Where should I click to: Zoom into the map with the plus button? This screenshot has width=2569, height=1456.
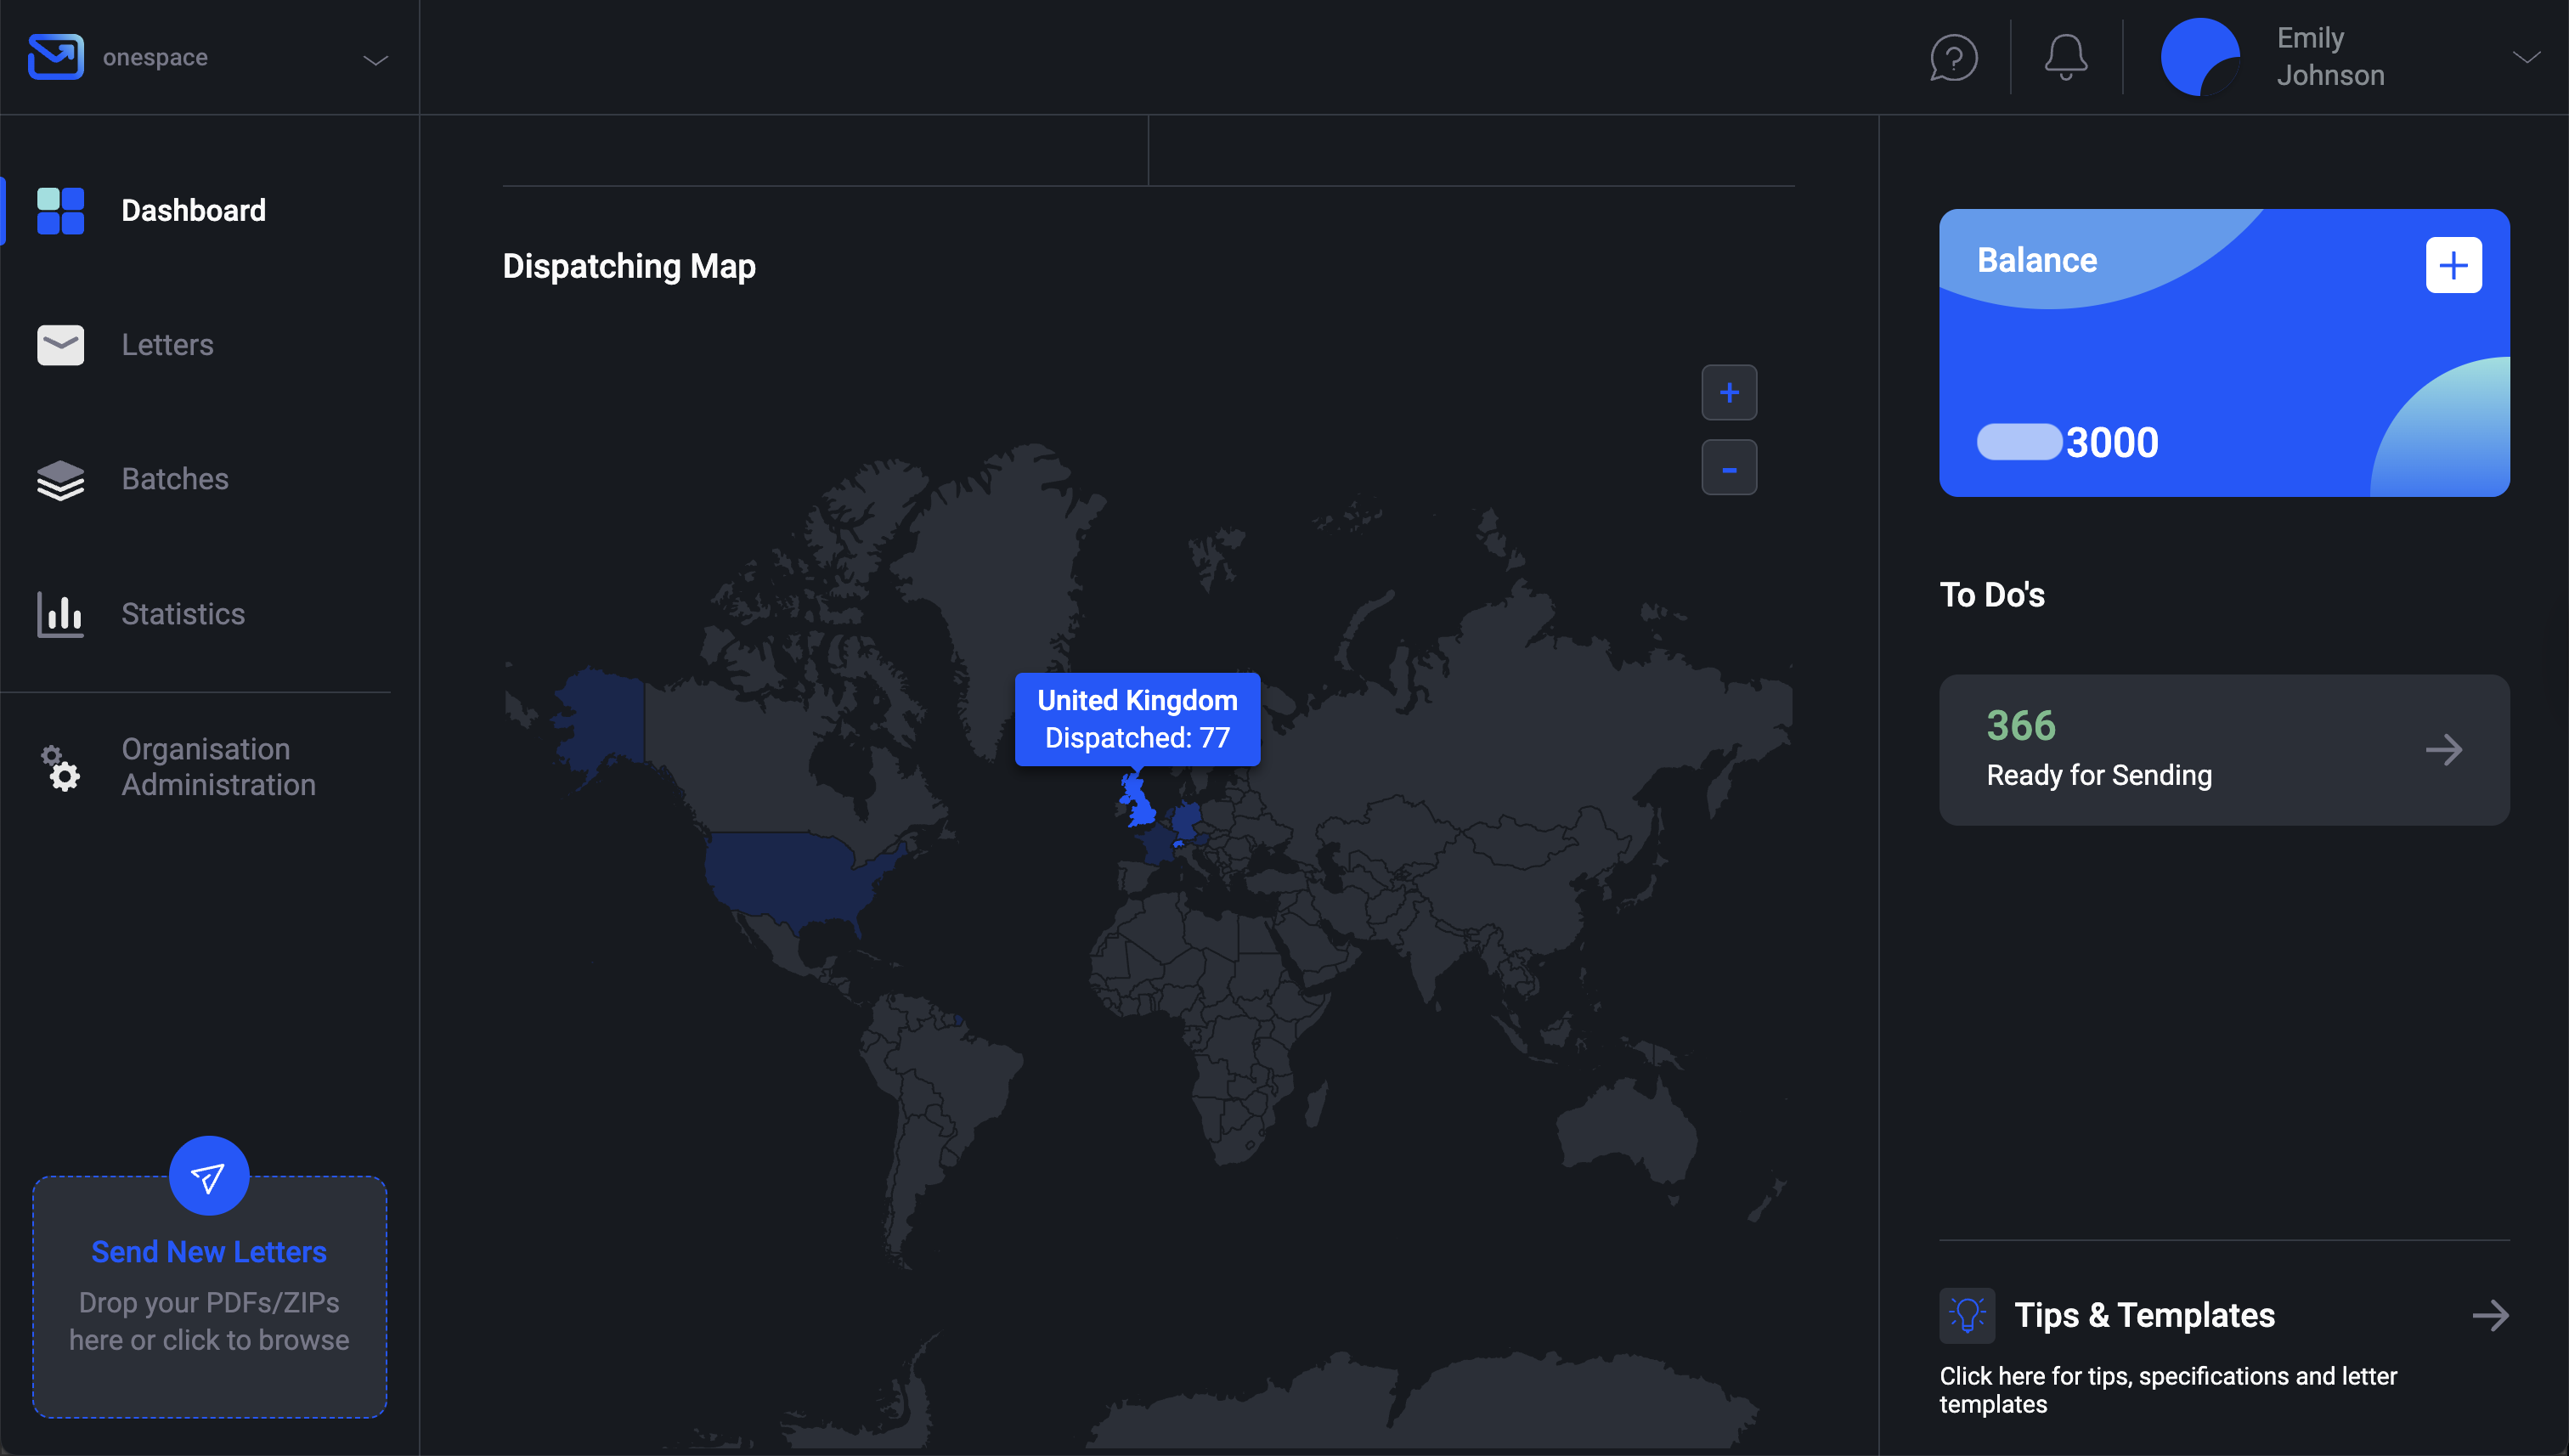tap(1730, 392)
